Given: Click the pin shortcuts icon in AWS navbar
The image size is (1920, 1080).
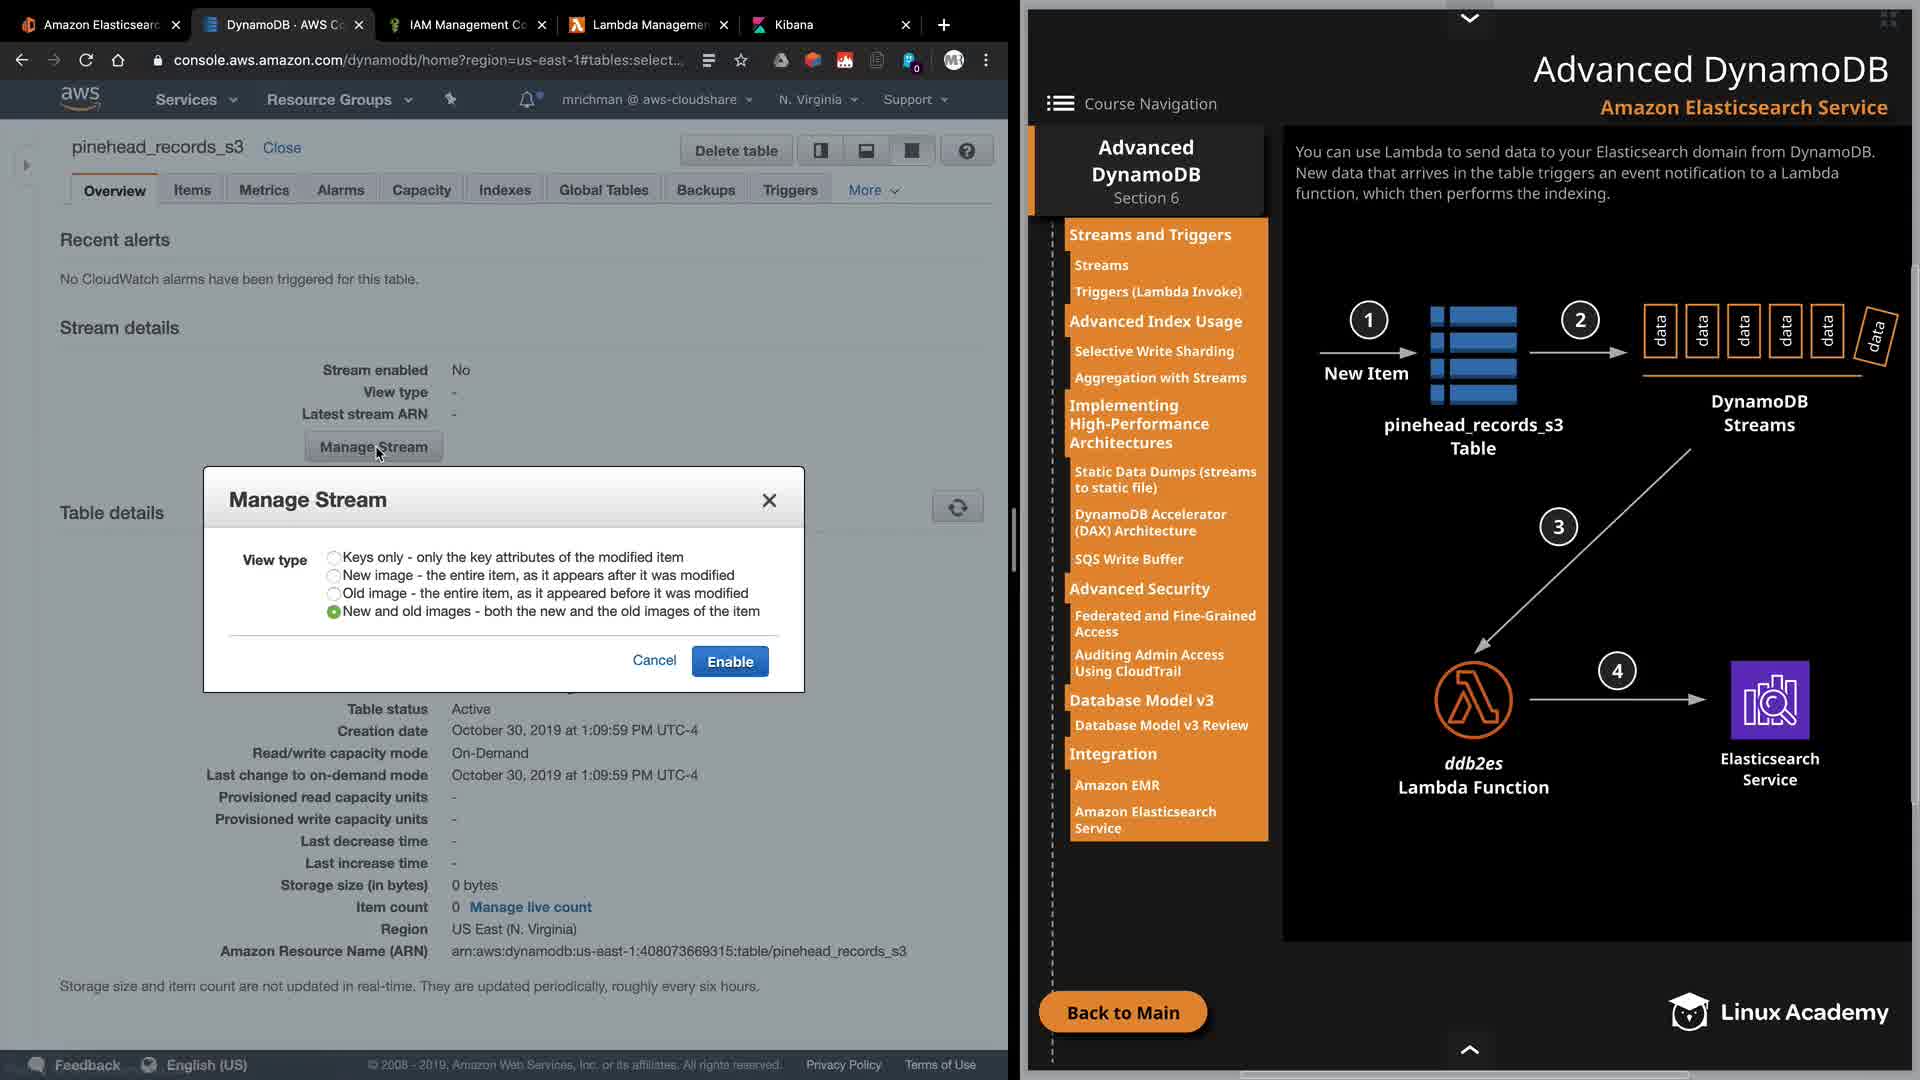Looking at the screenshot, I should 450,99.
